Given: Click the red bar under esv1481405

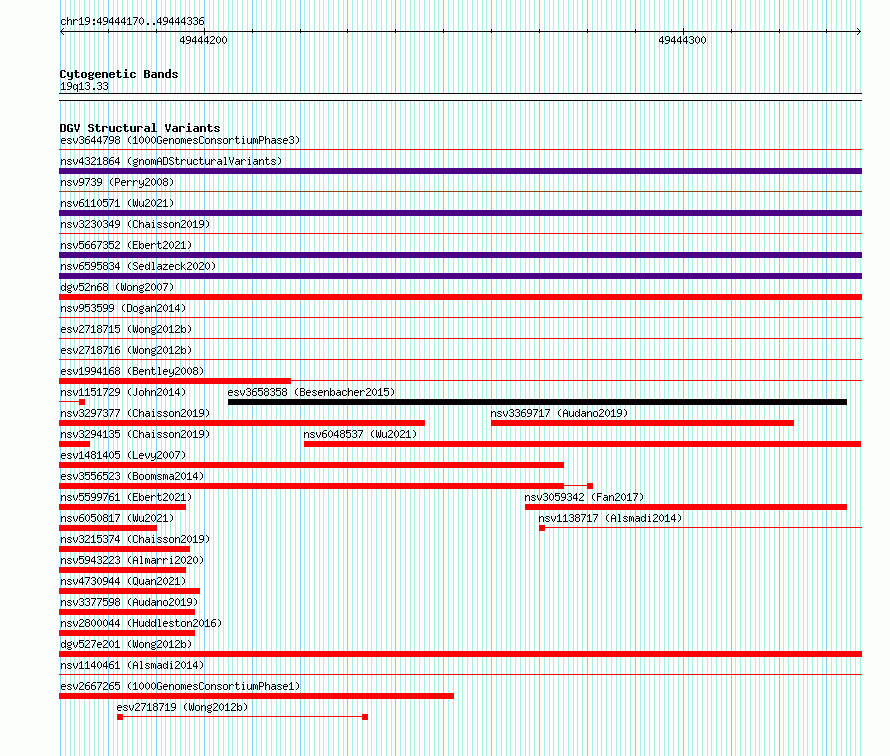Looking at the screenshot, I should (x=311, y=465).
